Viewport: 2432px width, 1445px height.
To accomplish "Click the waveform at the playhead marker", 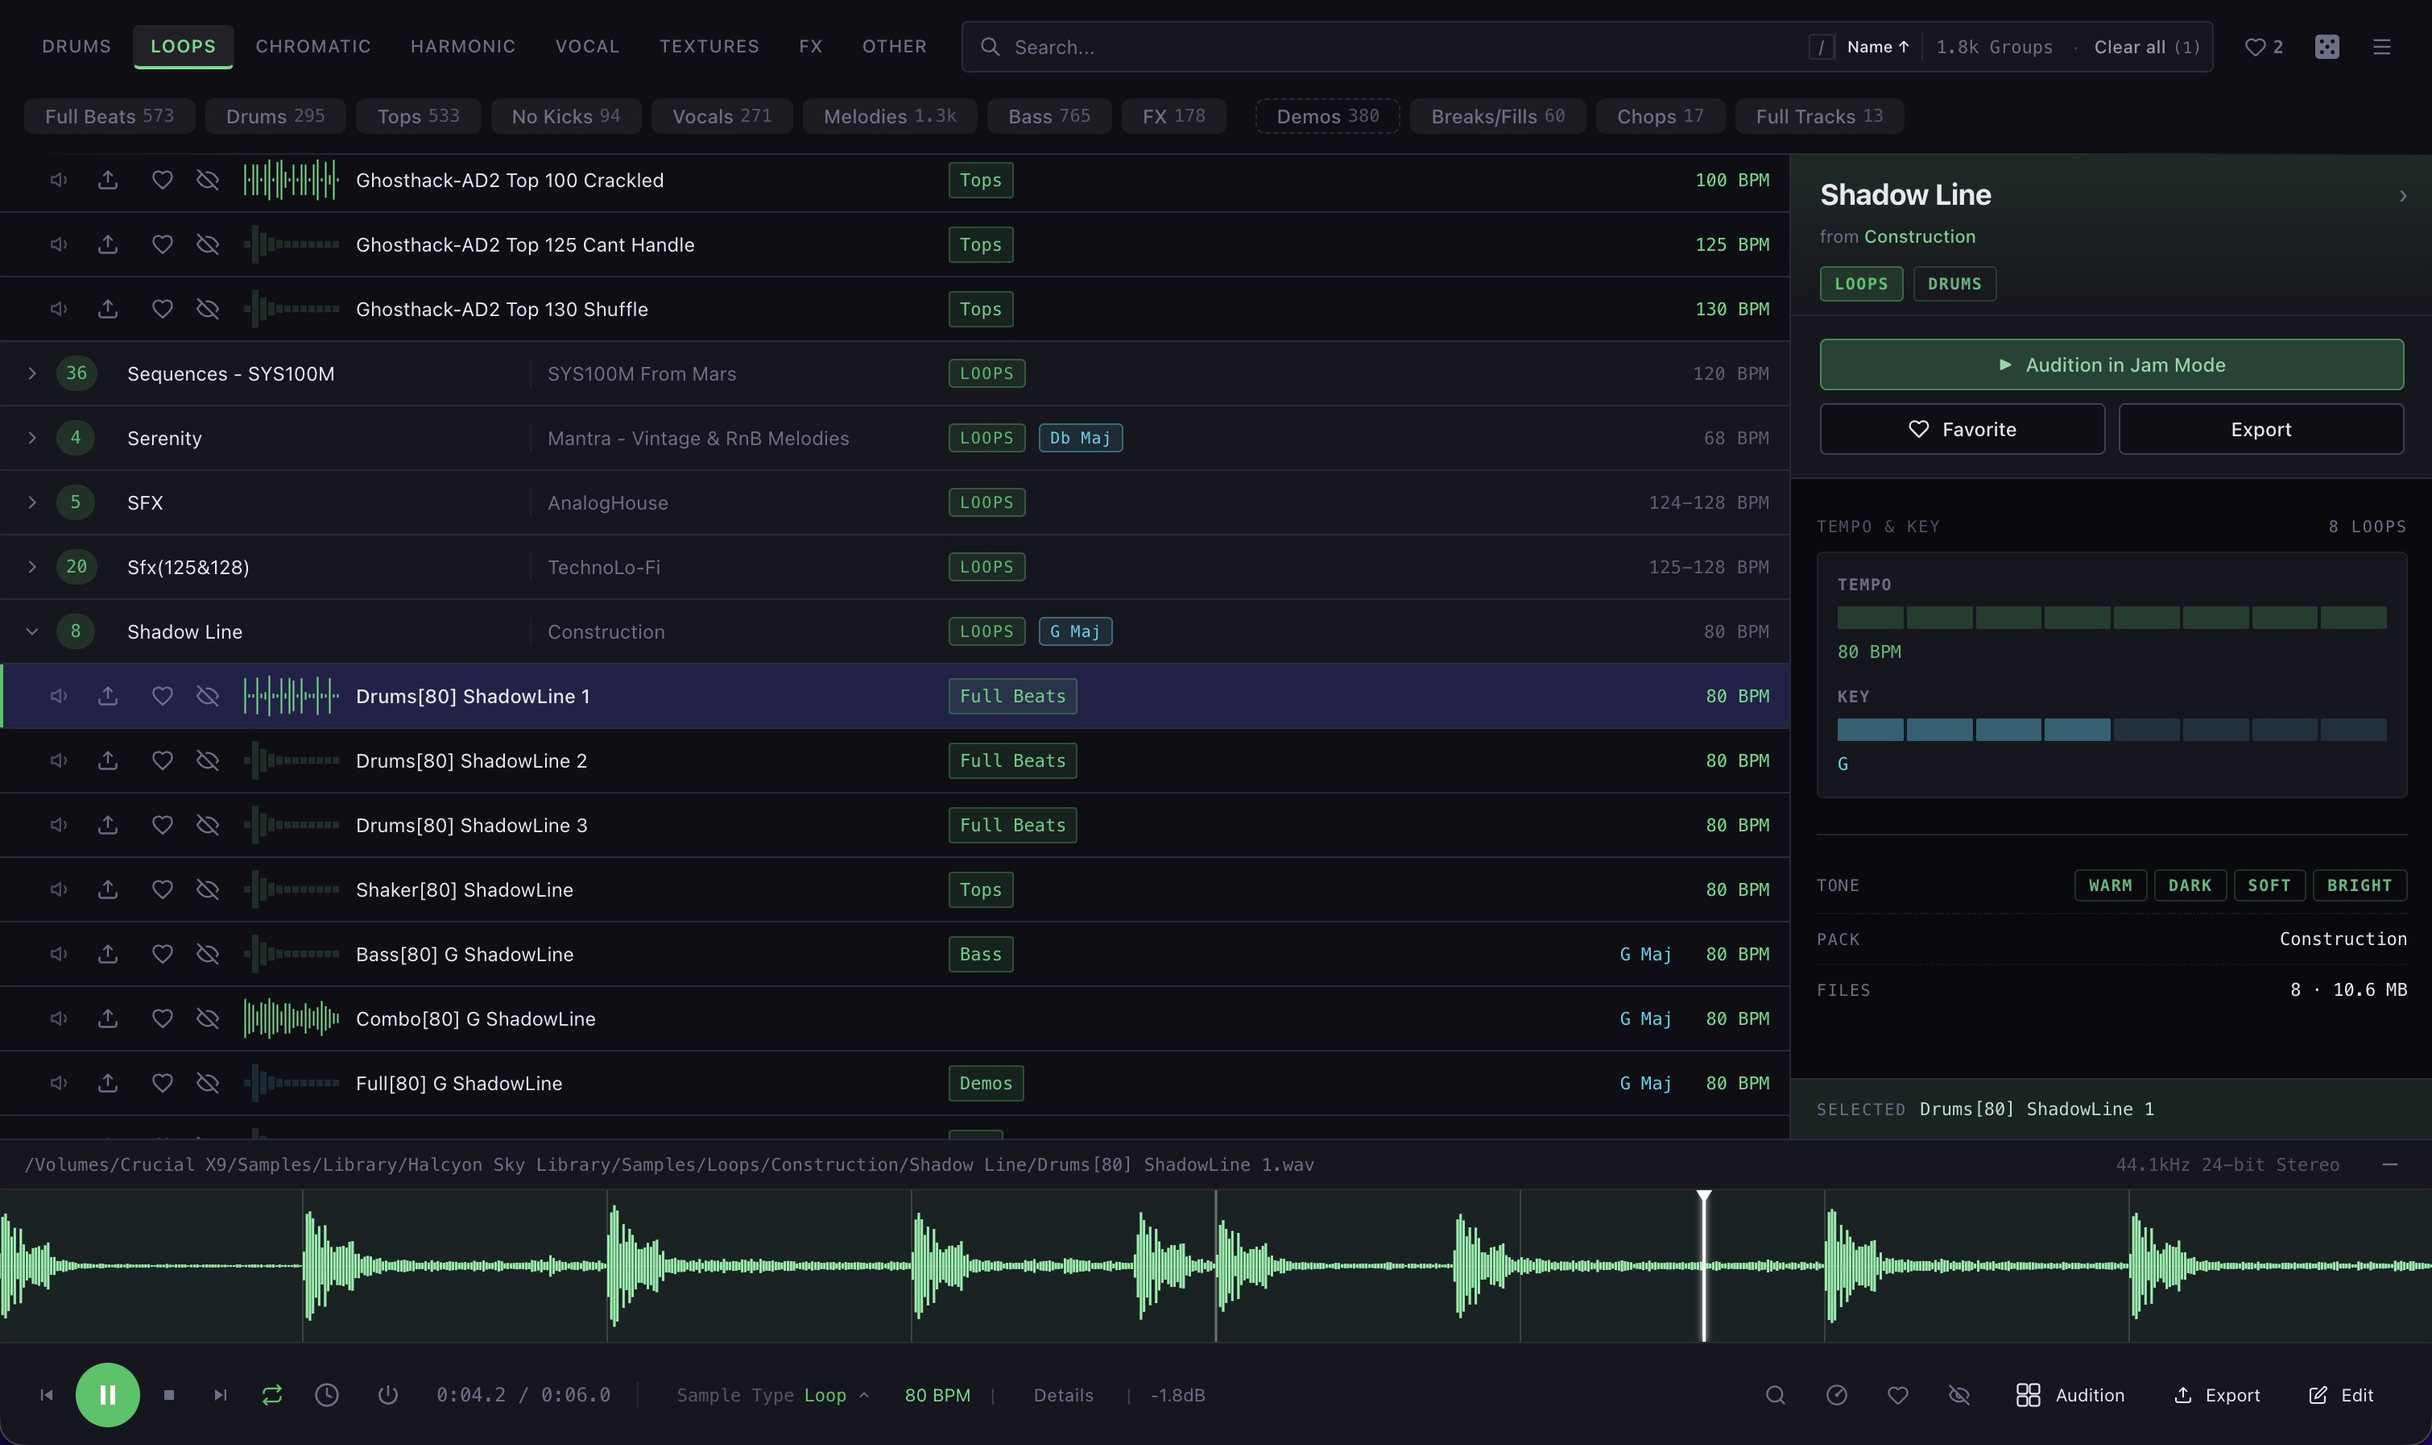I will point(1704,1265).
